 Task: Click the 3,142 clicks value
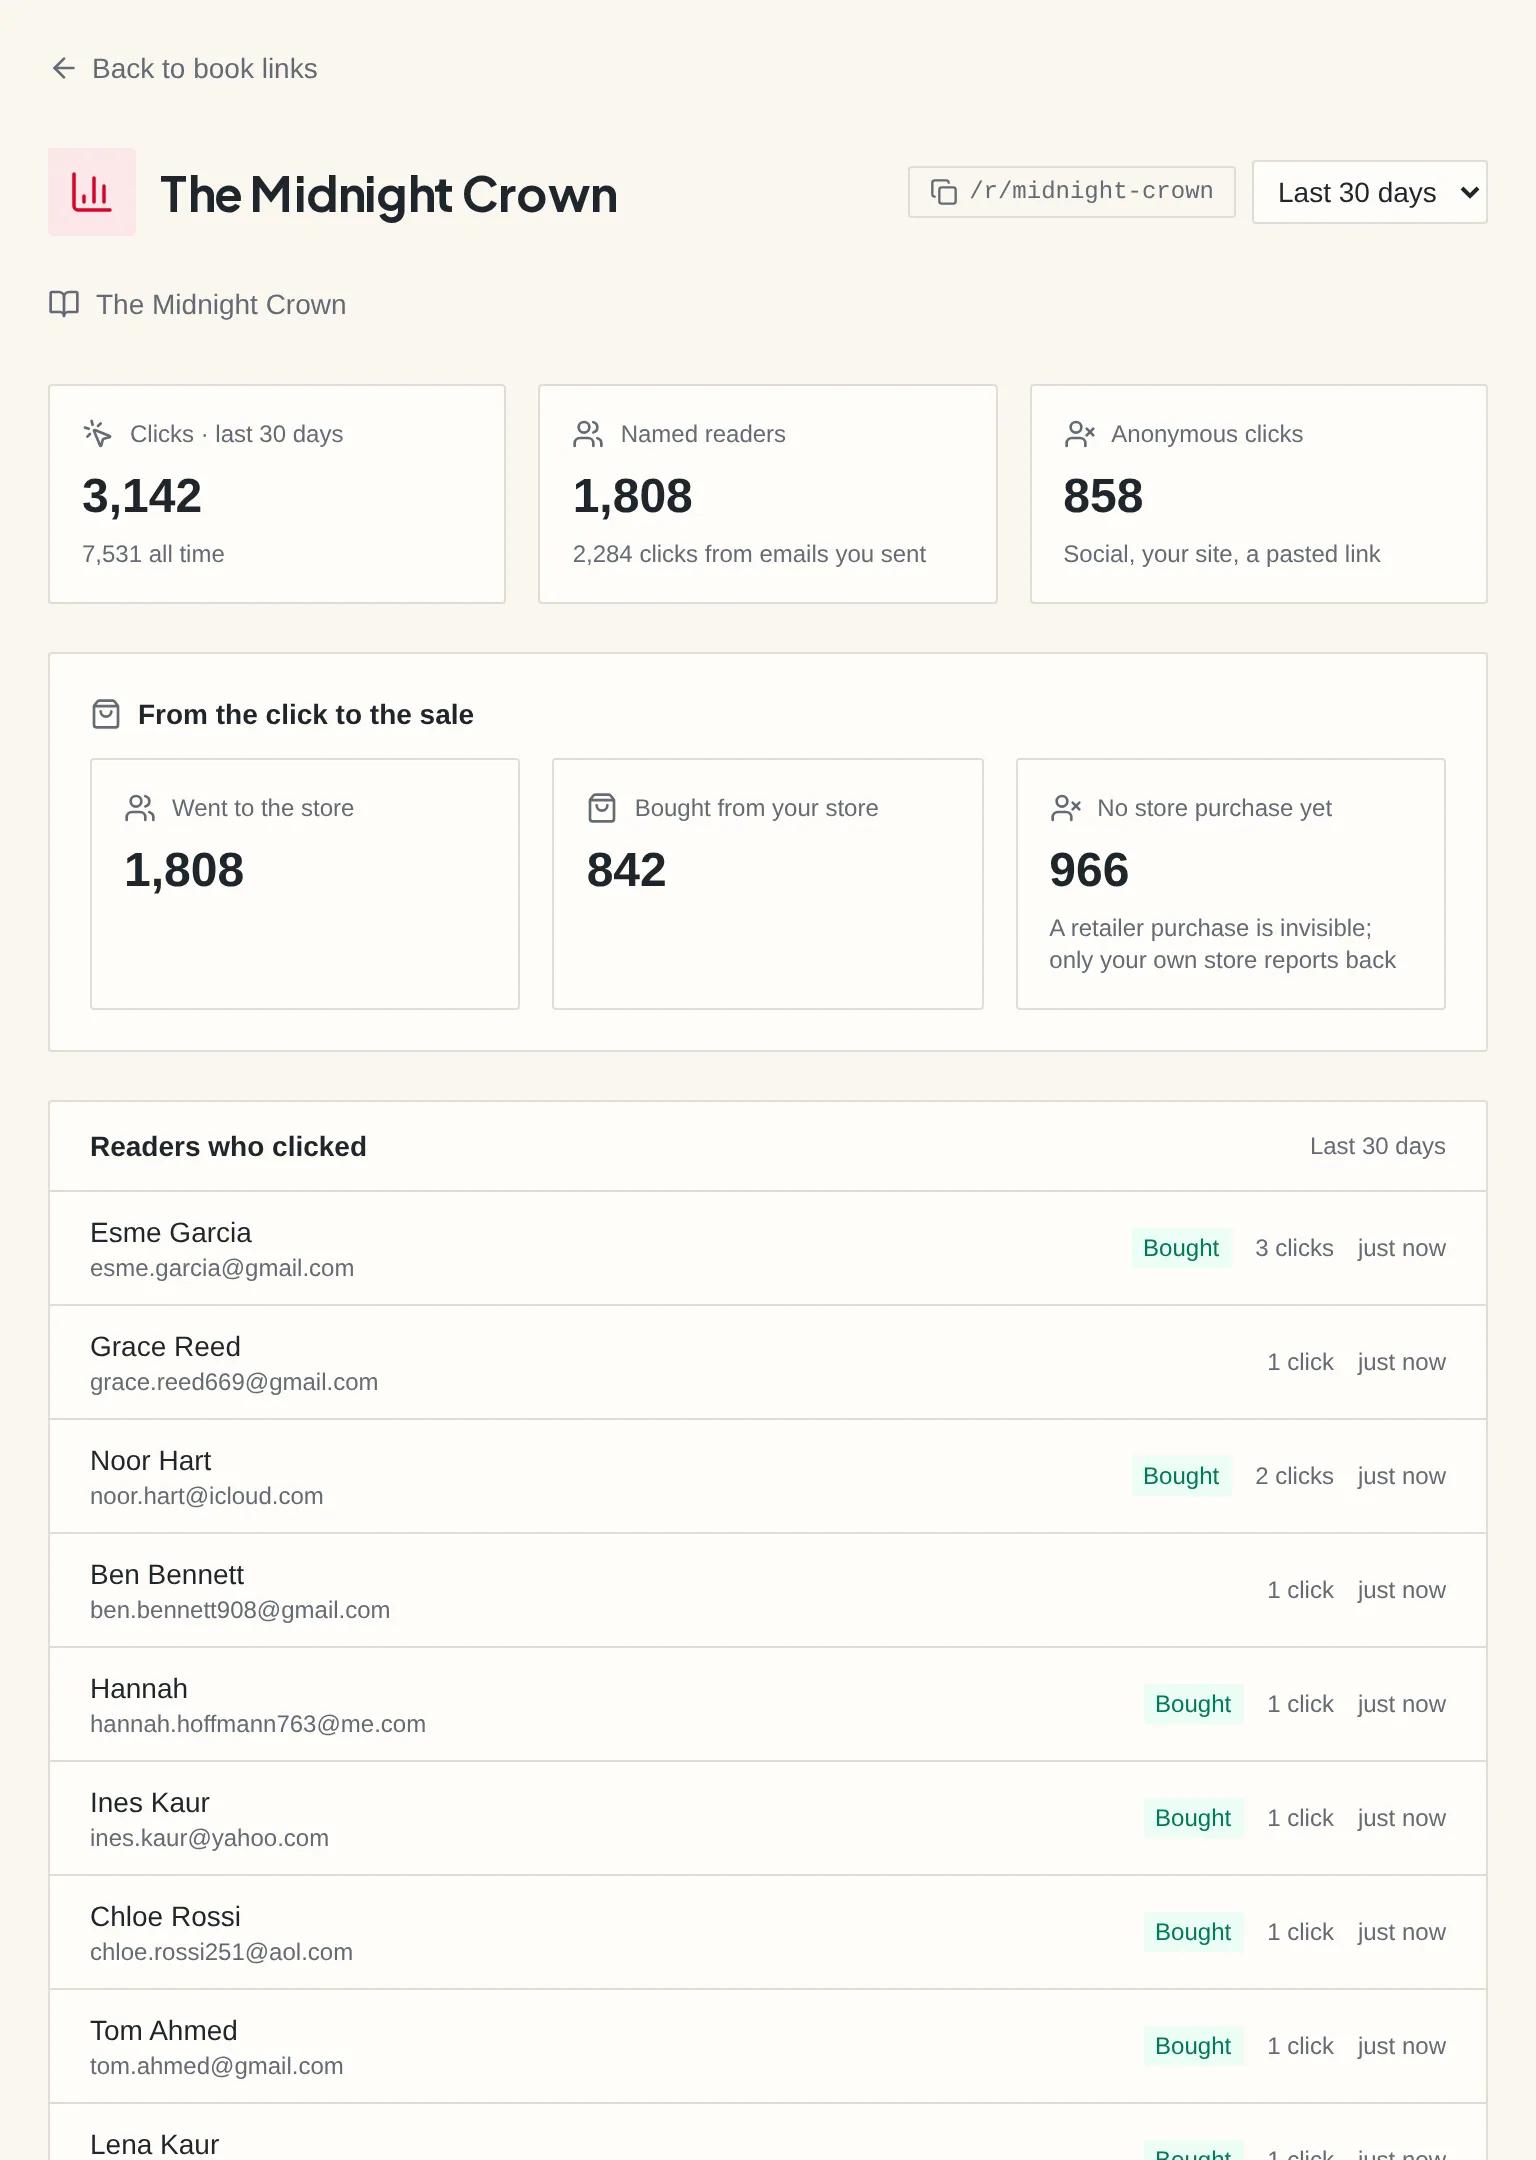[142, 496]
